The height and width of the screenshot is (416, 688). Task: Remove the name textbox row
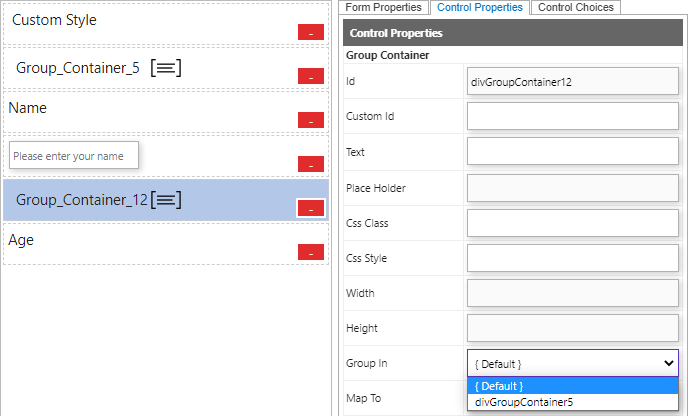coord(310,164)
